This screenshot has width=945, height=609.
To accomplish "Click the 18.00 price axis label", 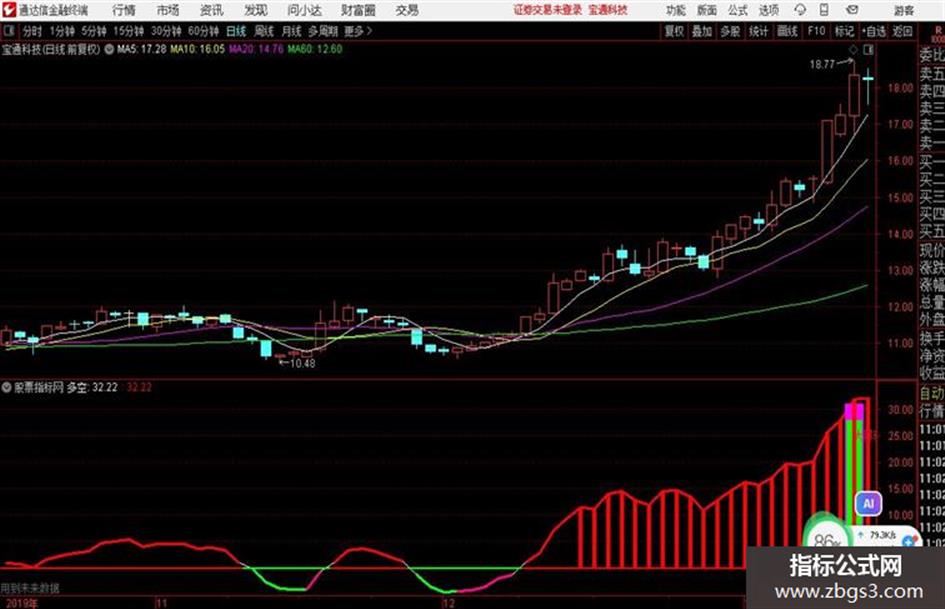I will 900,89.
